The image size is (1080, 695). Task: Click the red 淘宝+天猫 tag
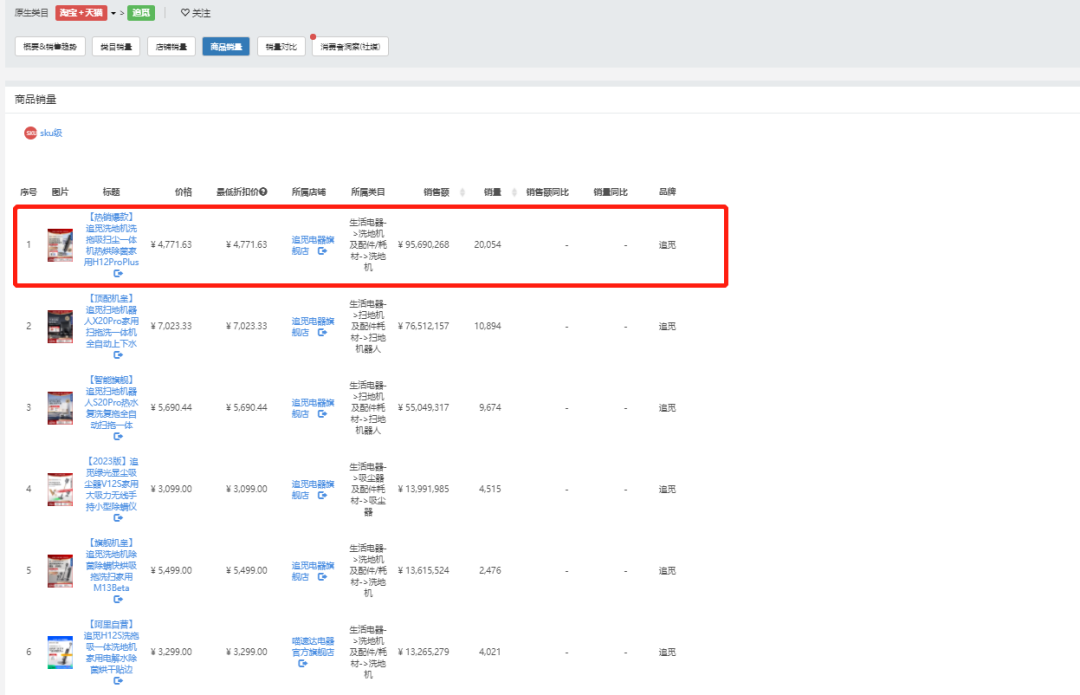81,13
